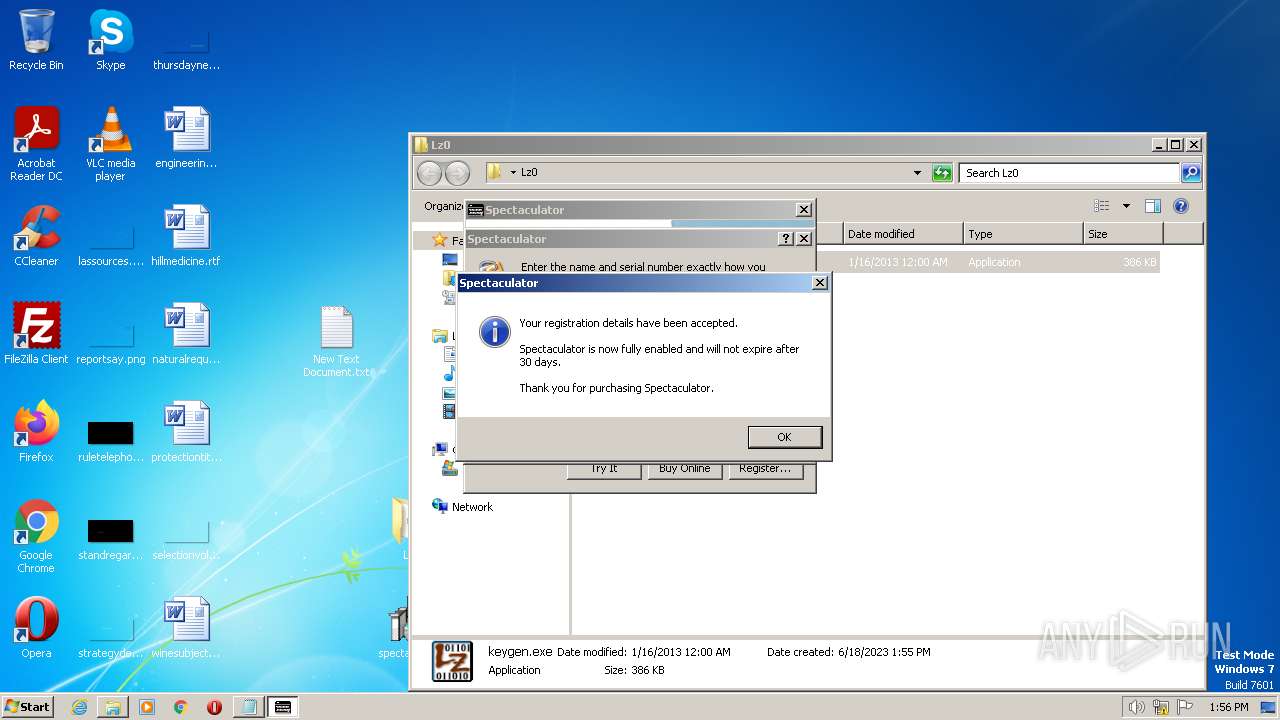Screen dimensions: 1280x720
Task: Sort files by Type column
Action: pos(1023,234)
